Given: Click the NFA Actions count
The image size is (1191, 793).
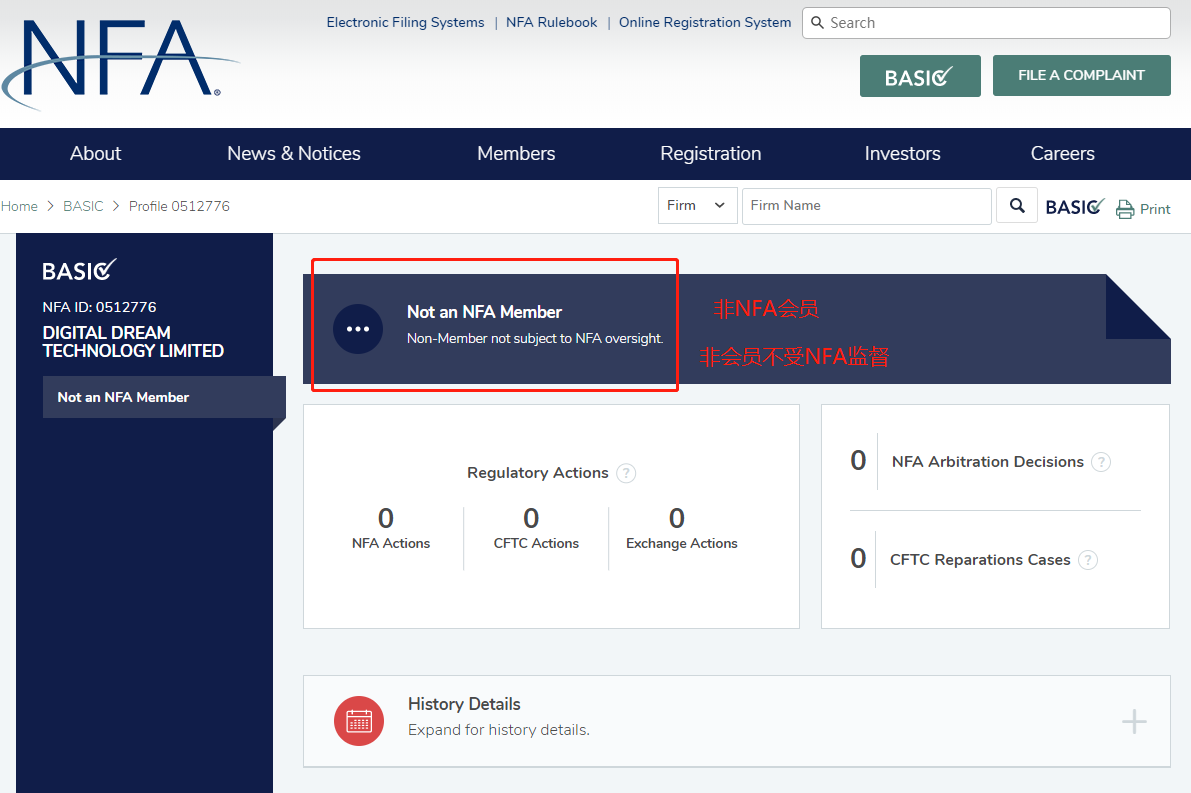Looking at the screenshot, I should point(386,519).
